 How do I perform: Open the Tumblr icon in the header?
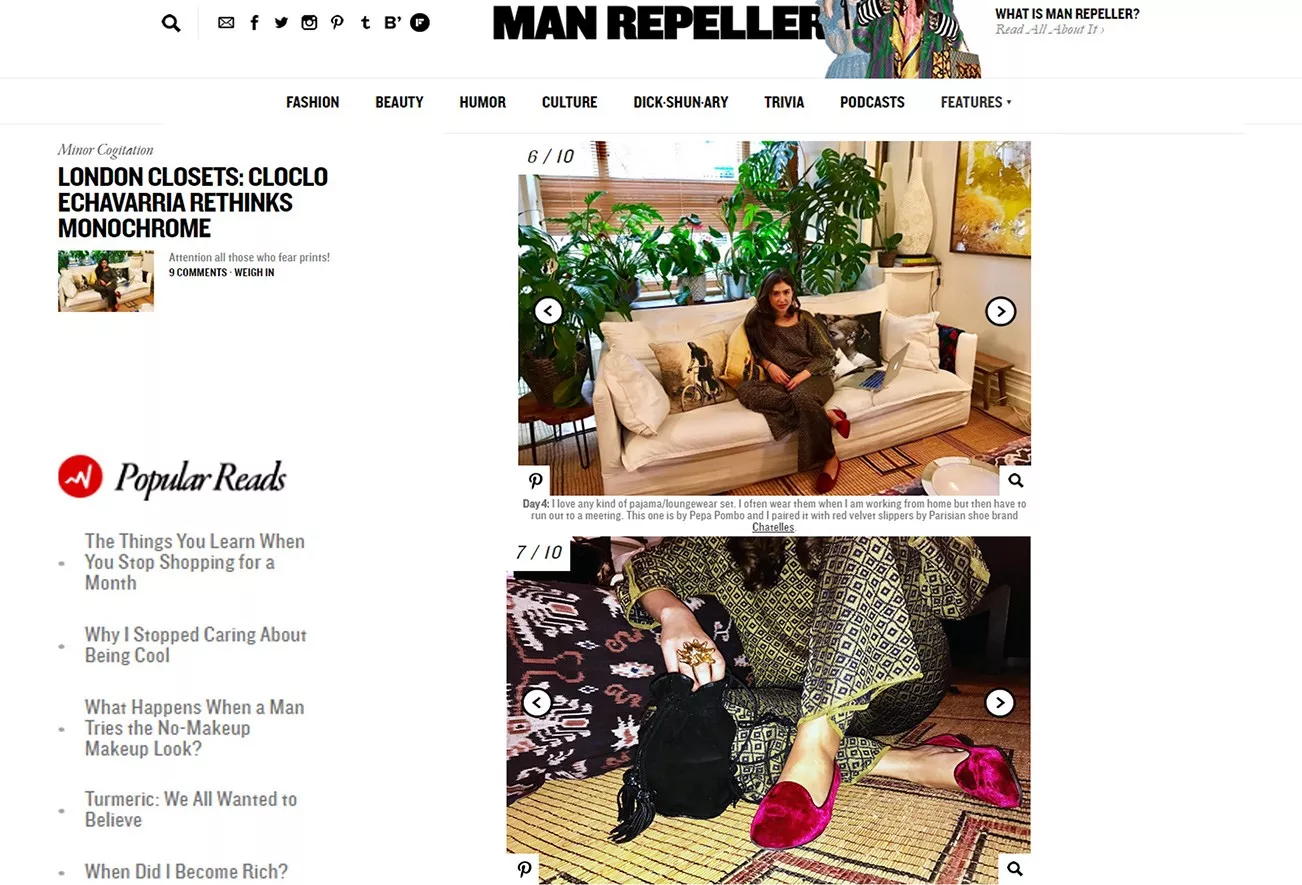(x=365, y=23)
